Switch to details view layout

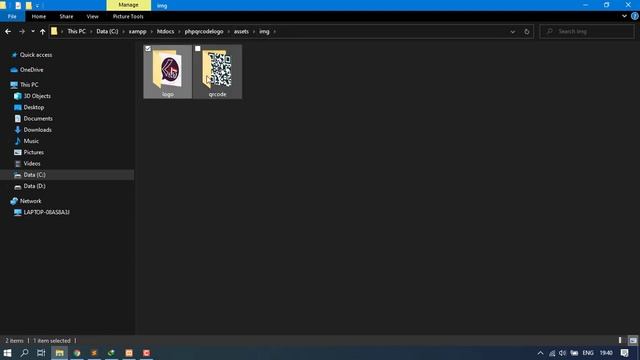tap(620, 340)
